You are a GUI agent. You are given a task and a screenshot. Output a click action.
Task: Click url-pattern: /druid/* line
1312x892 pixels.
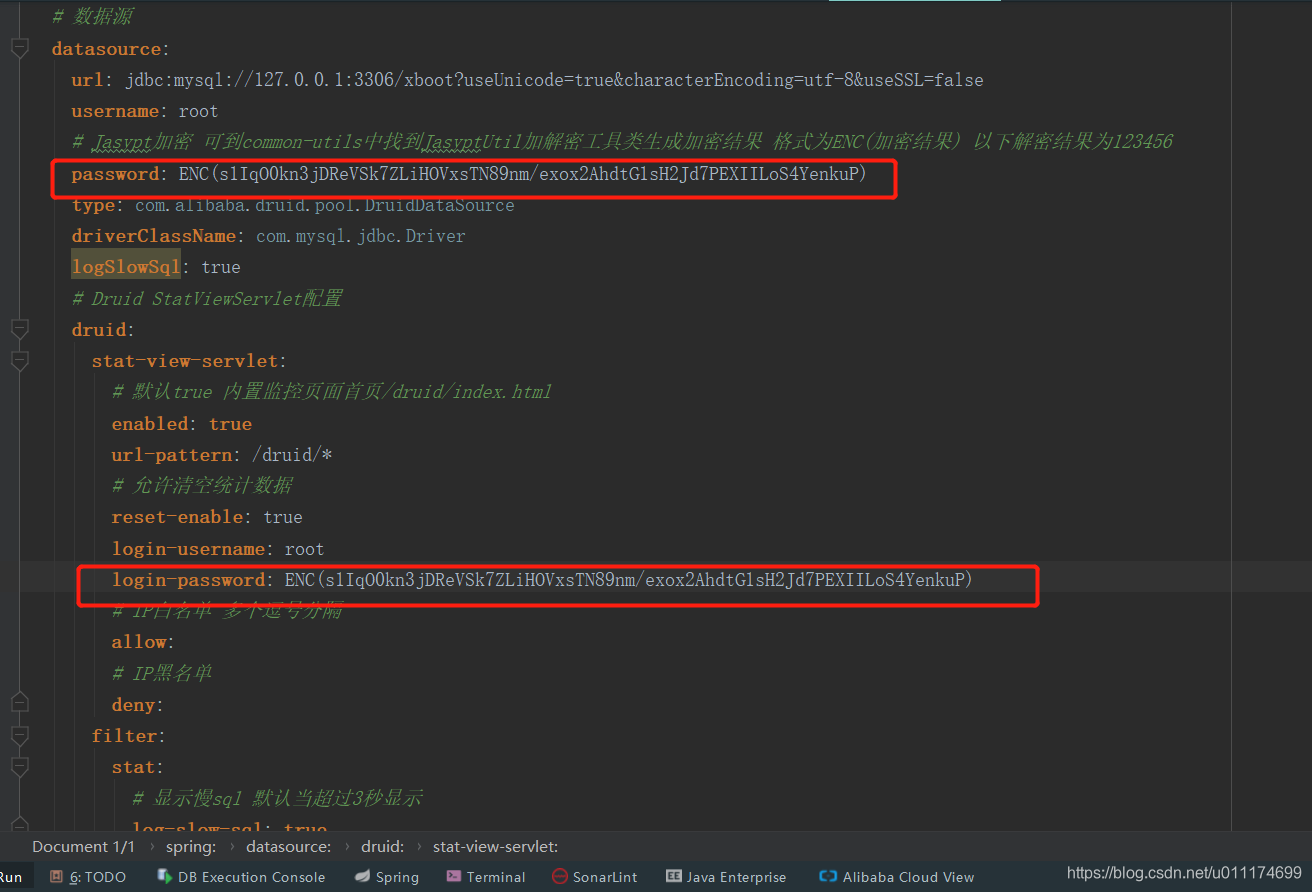pyautogui.click(x=222, y=455)
